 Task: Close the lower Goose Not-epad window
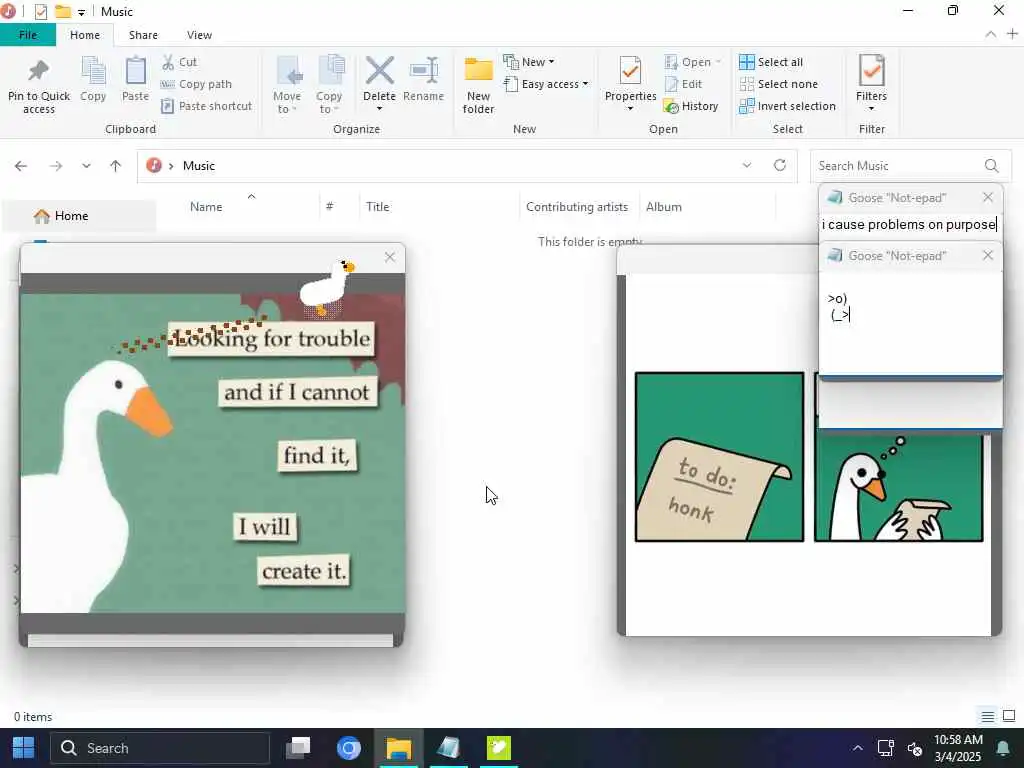coord(987,255)
